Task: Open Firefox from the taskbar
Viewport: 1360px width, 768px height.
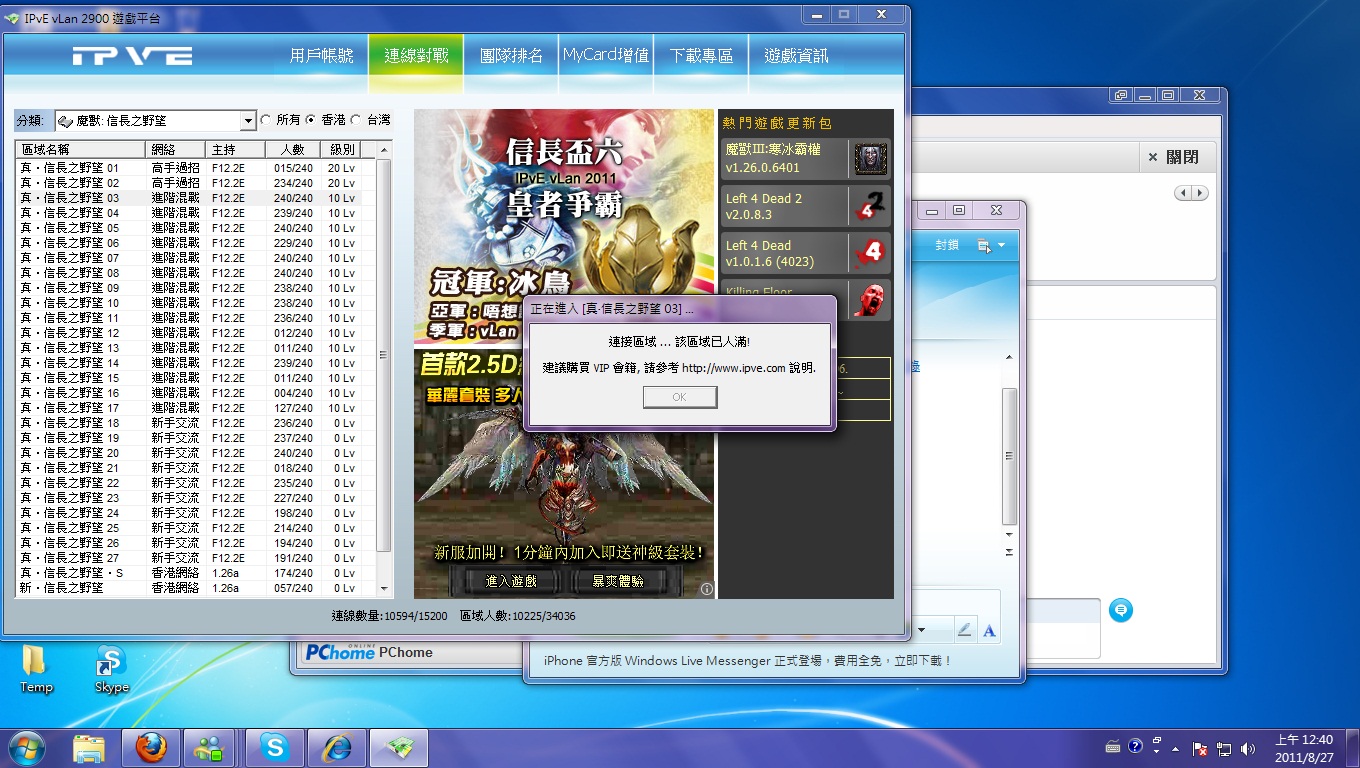Action: (x=151, y=747)
